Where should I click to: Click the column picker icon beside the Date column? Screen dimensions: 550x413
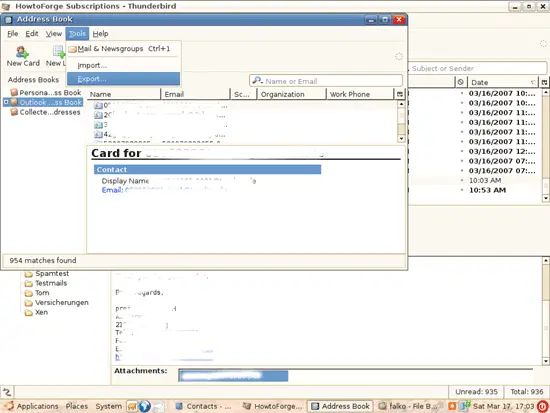click(x=544, y=82)
